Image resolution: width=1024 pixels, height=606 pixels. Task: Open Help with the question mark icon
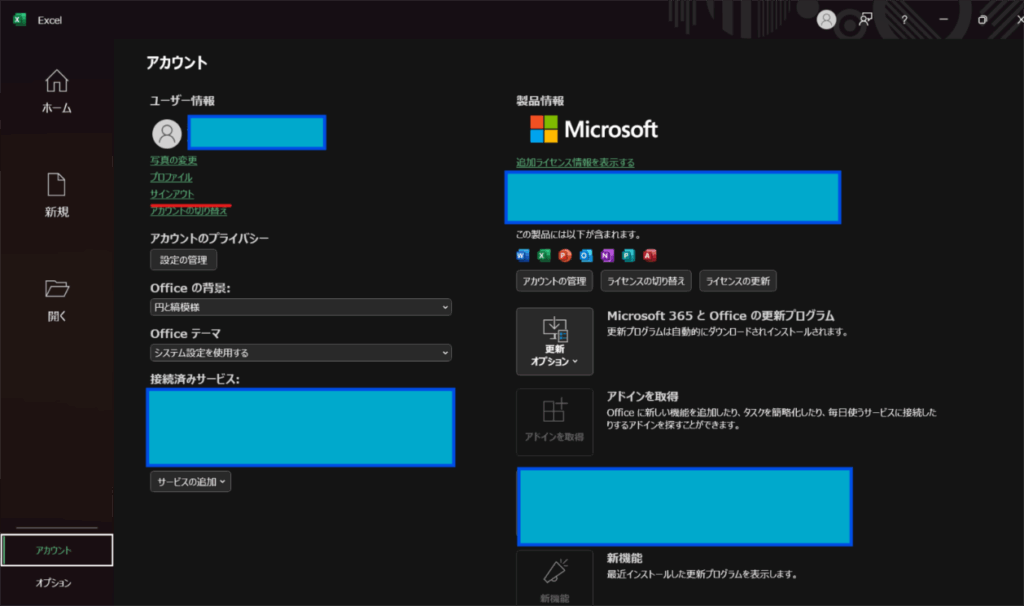coord(904,20)
